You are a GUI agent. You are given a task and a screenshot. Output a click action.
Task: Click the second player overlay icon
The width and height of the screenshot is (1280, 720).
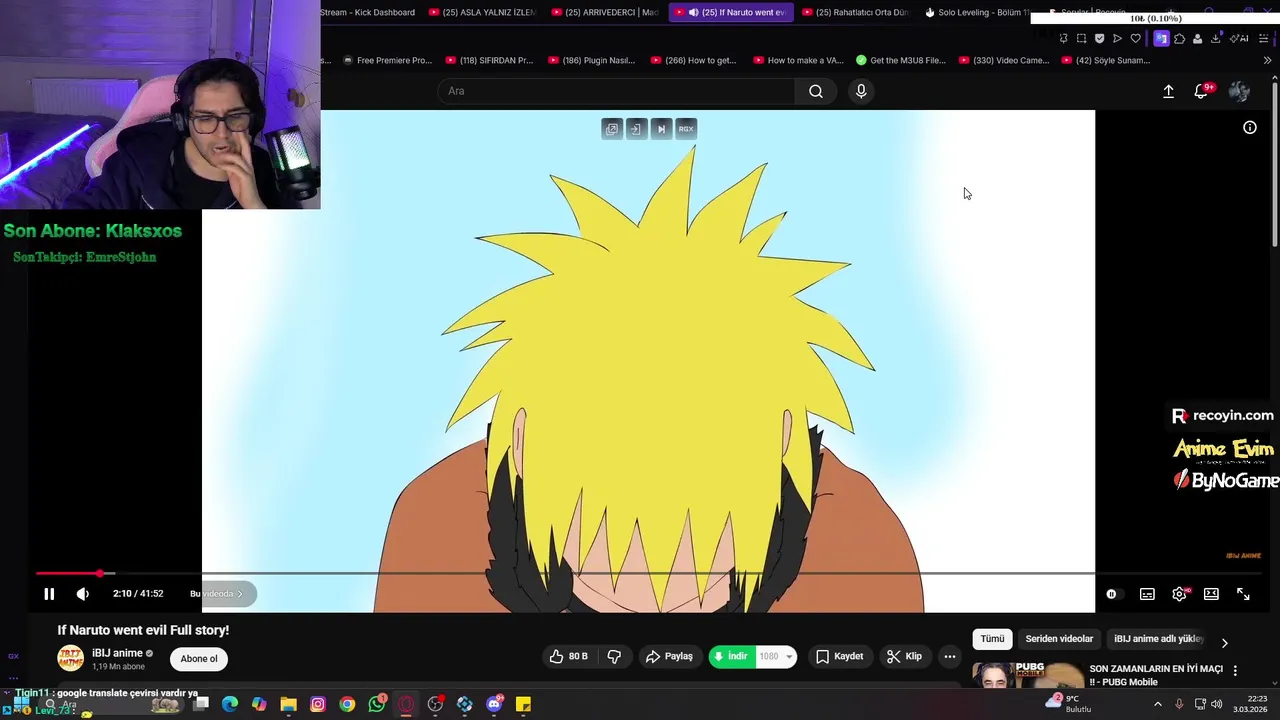tap(637, 129)
